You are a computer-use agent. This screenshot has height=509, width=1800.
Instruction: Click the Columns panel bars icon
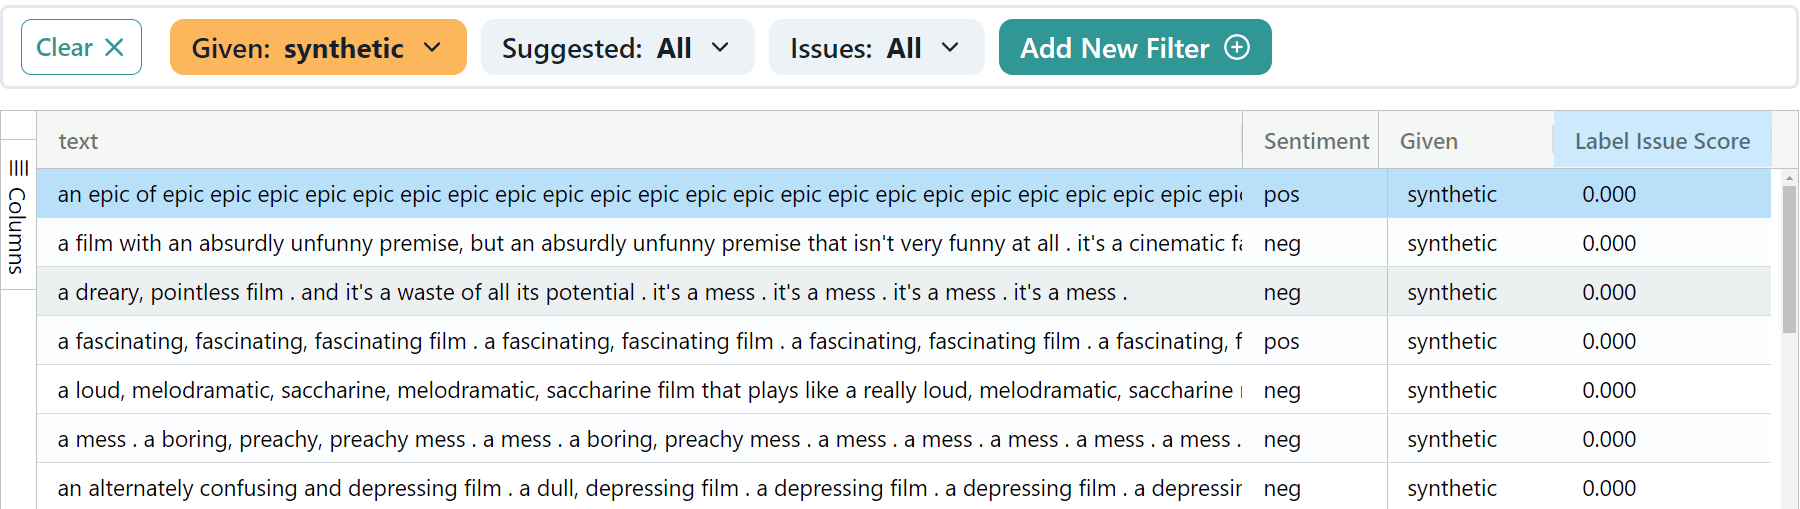click(18, 167)
